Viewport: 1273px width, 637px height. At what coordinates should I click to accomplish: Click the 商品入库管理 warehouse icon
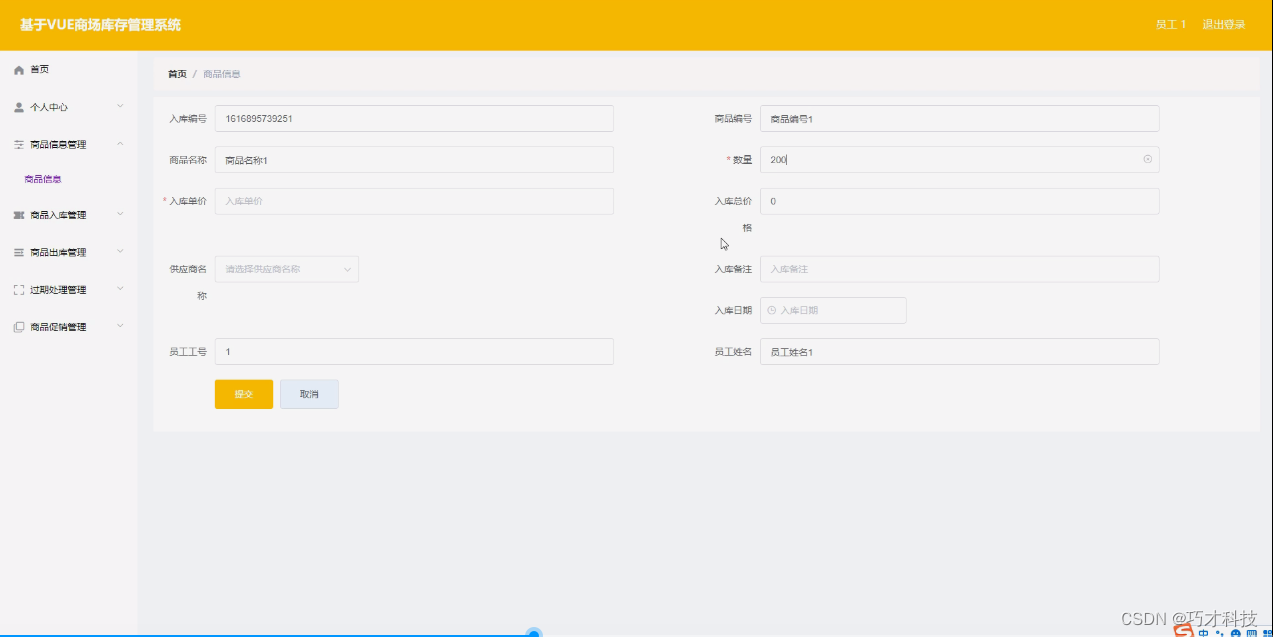[18, 213]
